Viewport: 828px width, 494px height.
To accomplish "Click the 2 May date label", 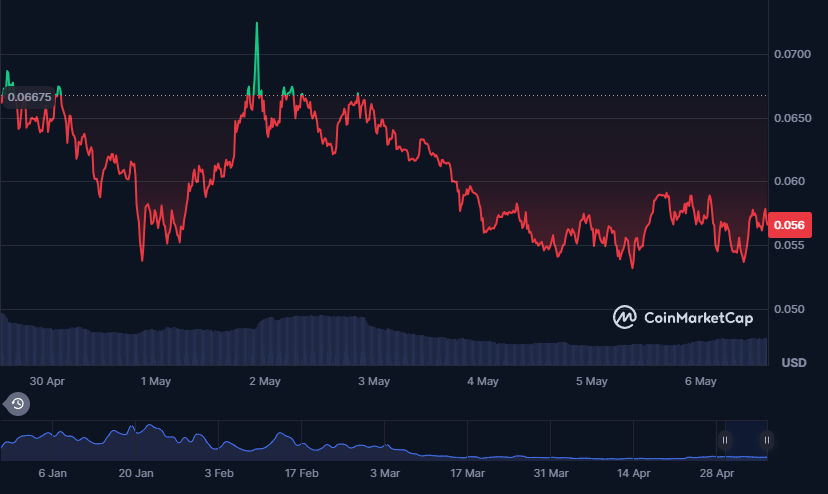I will (x=265, y=381).
